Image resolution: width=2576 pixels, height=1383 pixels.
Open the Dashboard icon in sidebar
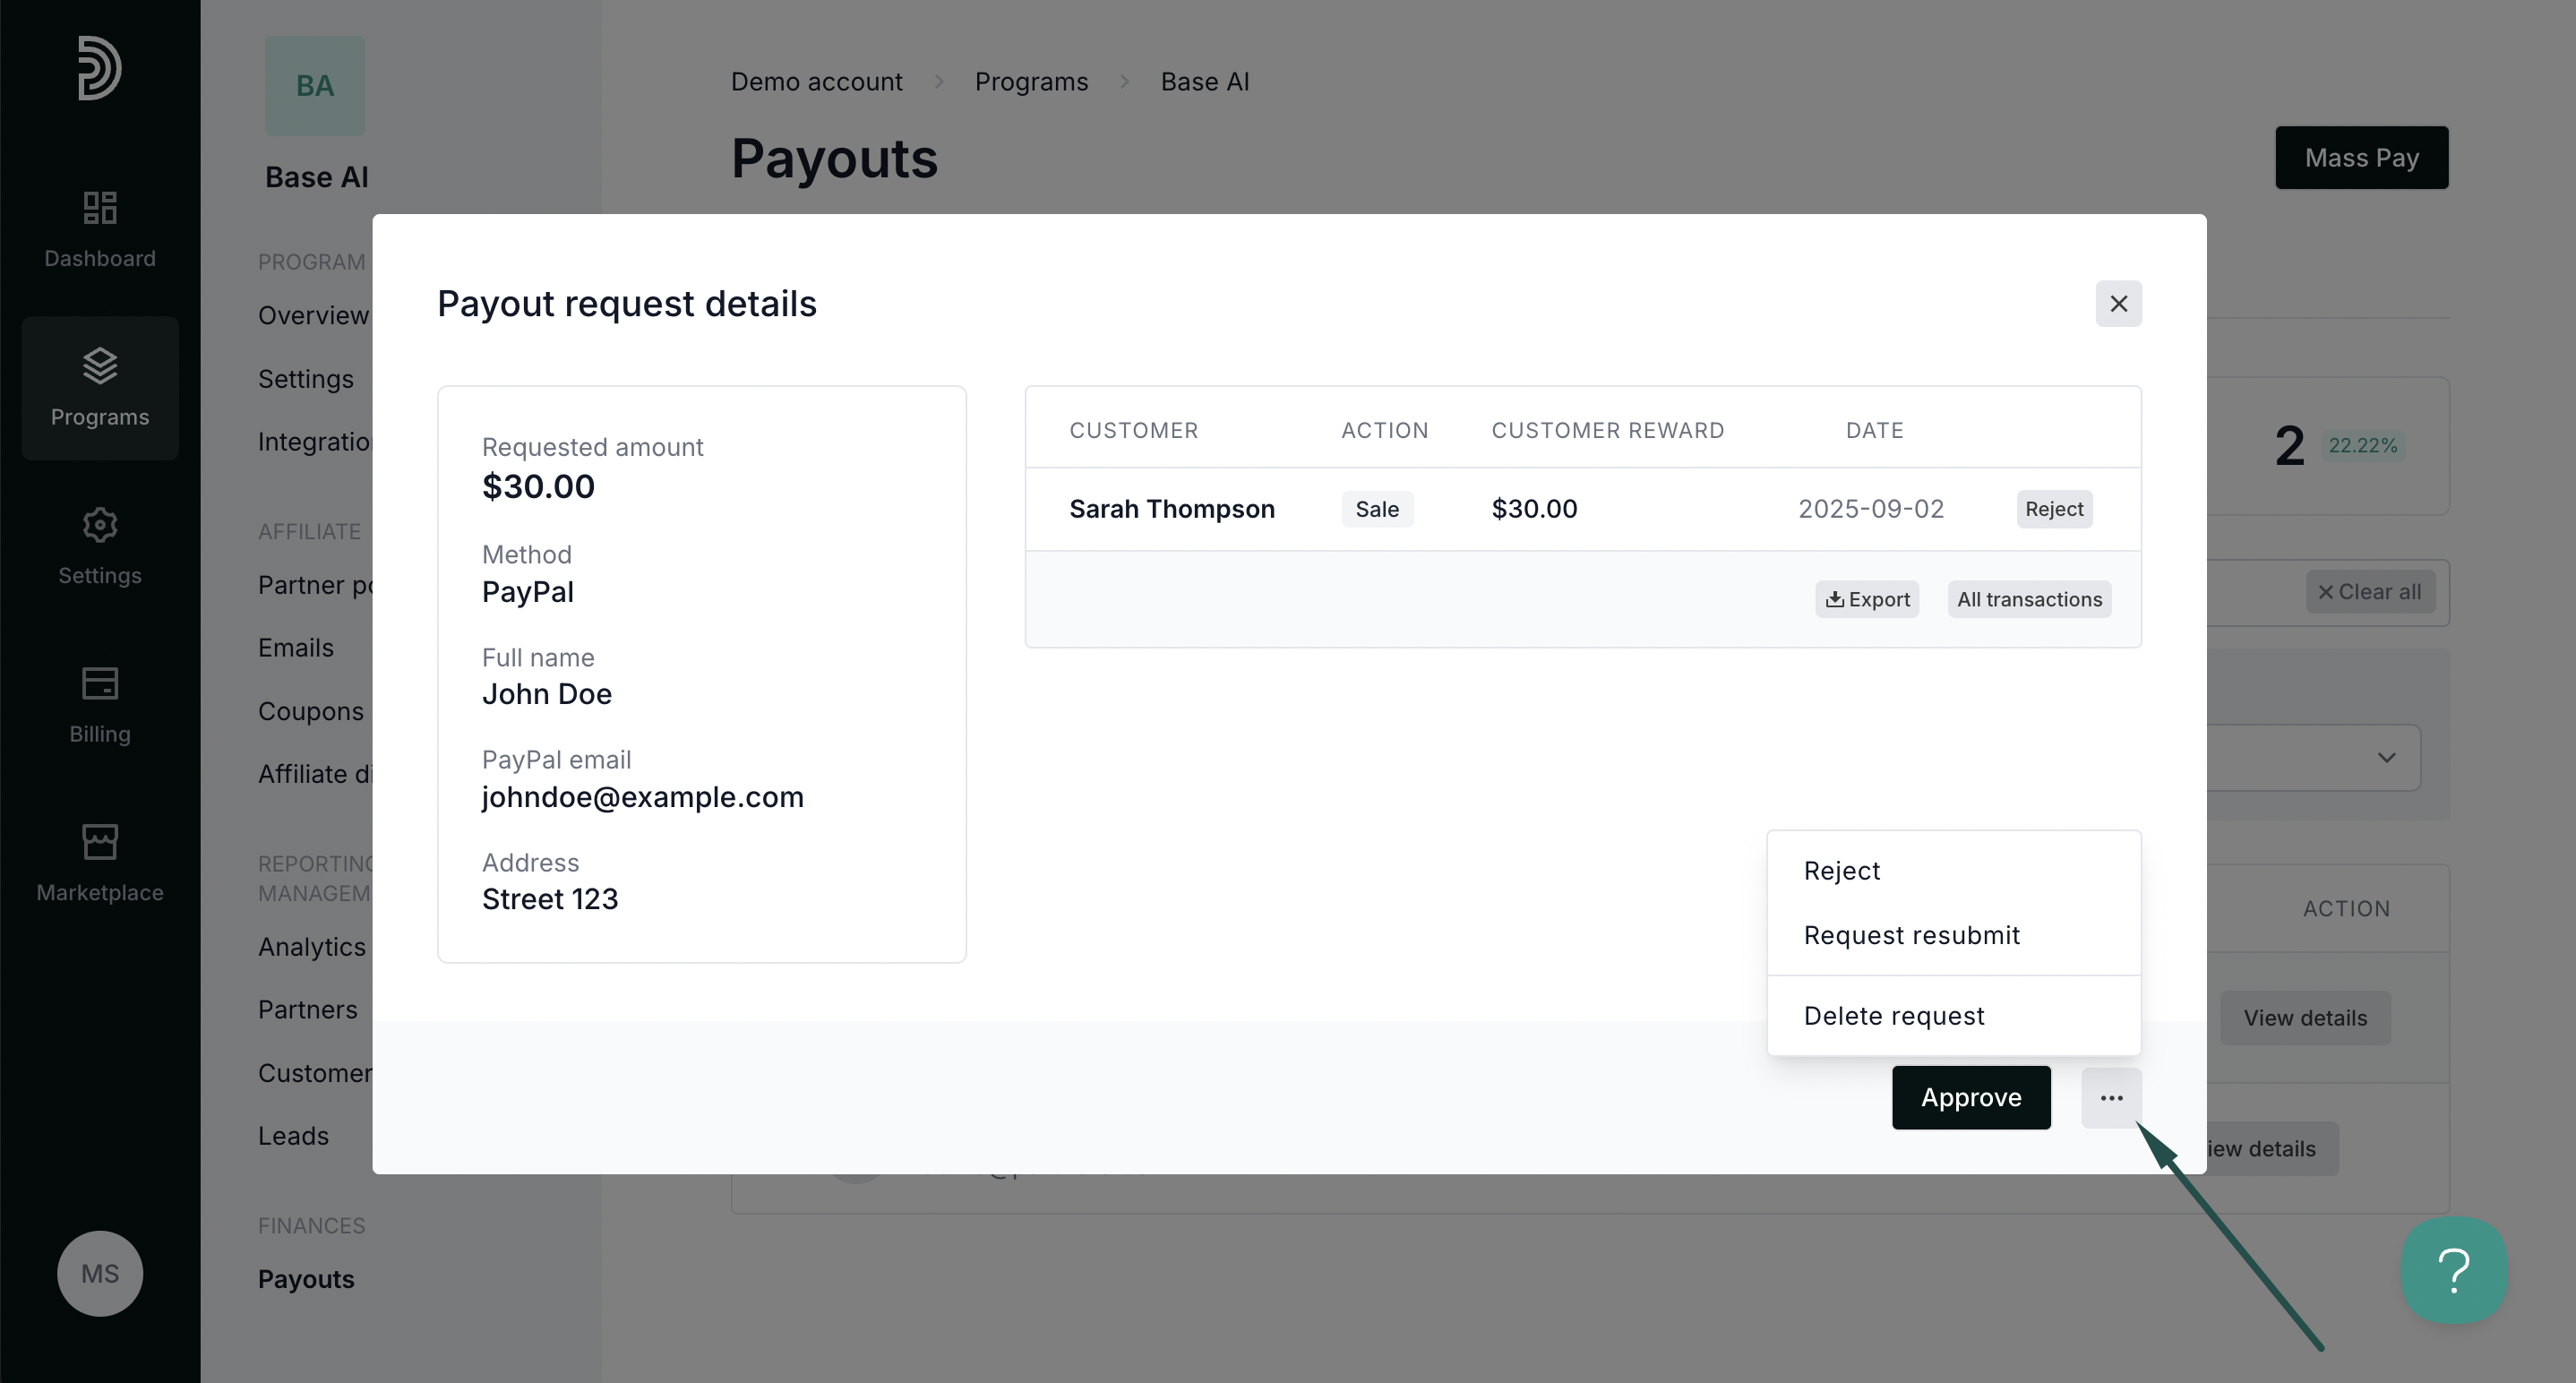(100, 208)
